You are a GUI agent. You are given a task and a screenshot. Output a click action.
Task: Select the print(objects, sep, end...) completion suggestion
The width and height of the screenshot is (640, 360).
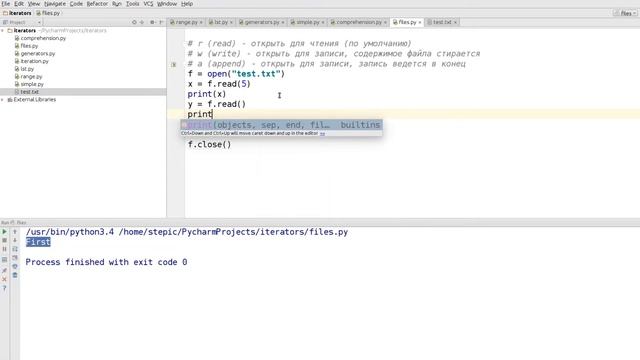pos(282,125)
